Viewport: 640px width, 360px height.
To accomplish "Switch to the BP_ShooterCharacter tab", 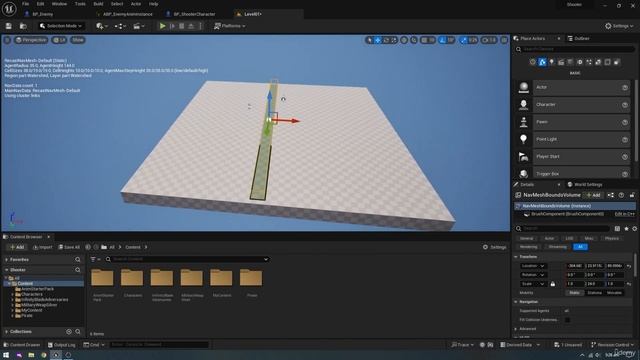I will click(x=194, y=14).
